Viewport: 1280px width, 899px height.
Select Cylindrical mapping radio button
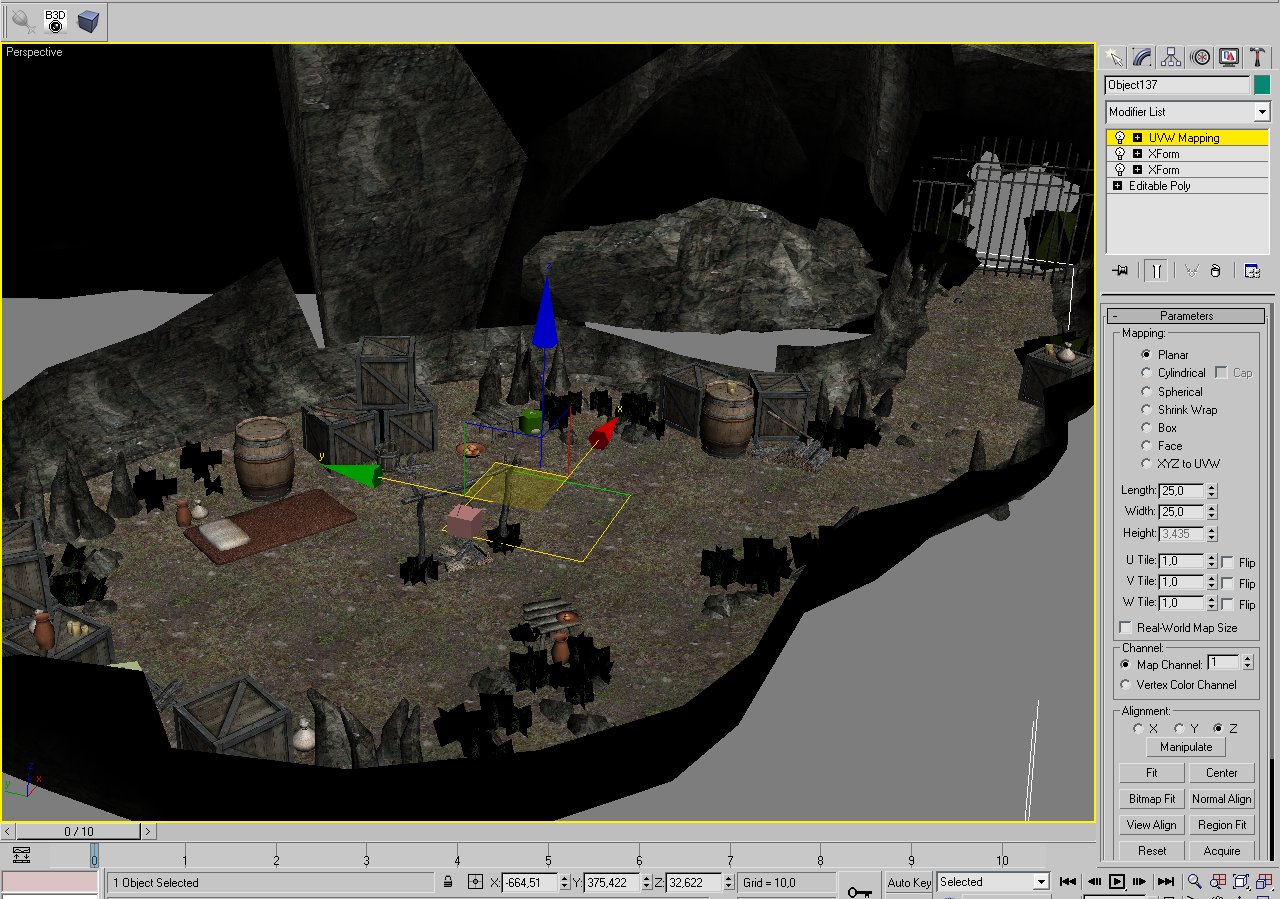pyautogui.click(x=1147, y=373)
